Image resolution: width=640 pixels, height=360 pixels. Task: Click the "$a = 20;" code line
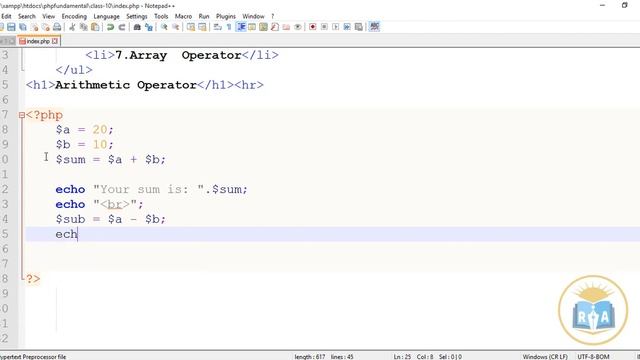(x=84, y=130)
